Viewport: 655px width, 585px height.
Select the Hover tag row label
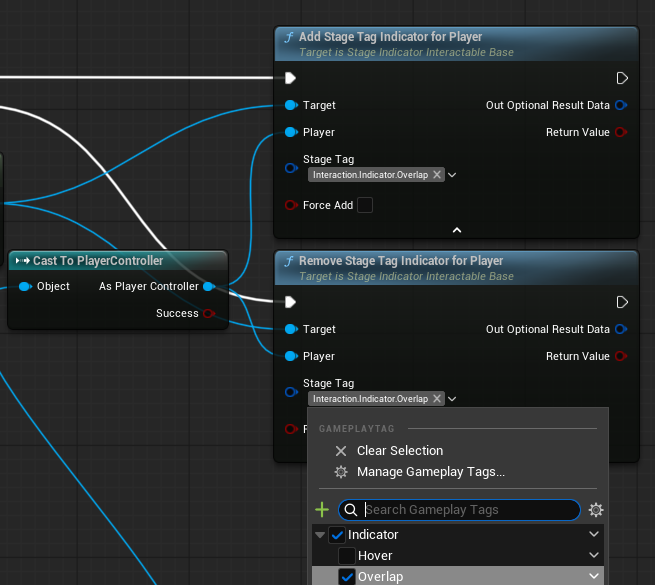point(375,556)
